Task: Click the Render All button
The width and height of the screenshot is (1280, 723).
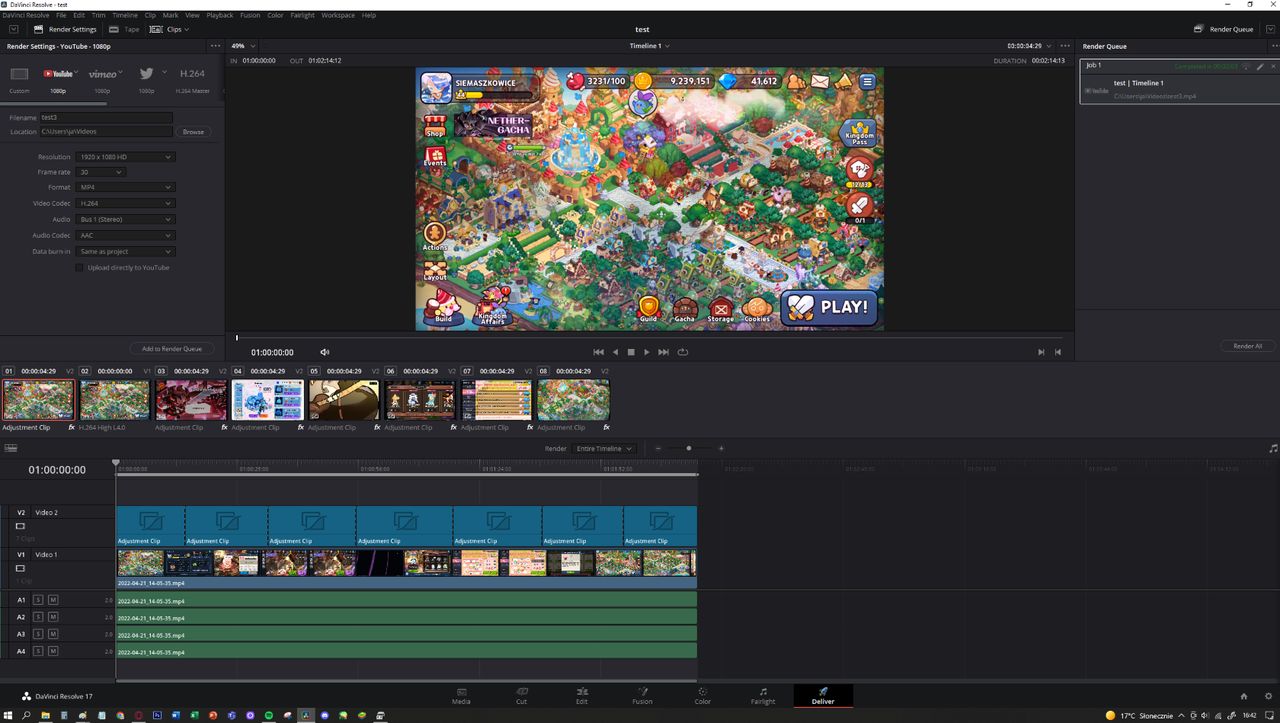Action: click(1247, 346)
